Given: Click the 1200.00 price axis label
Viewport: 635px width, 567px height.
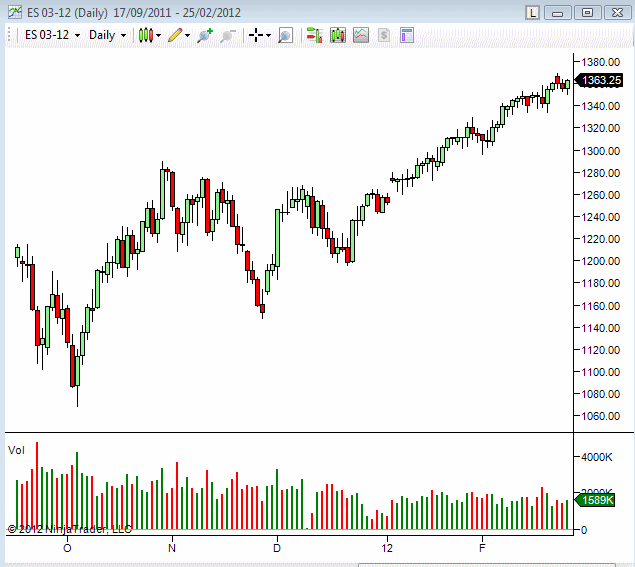Looking at the screenshot, I should click(x=601, y=261).
